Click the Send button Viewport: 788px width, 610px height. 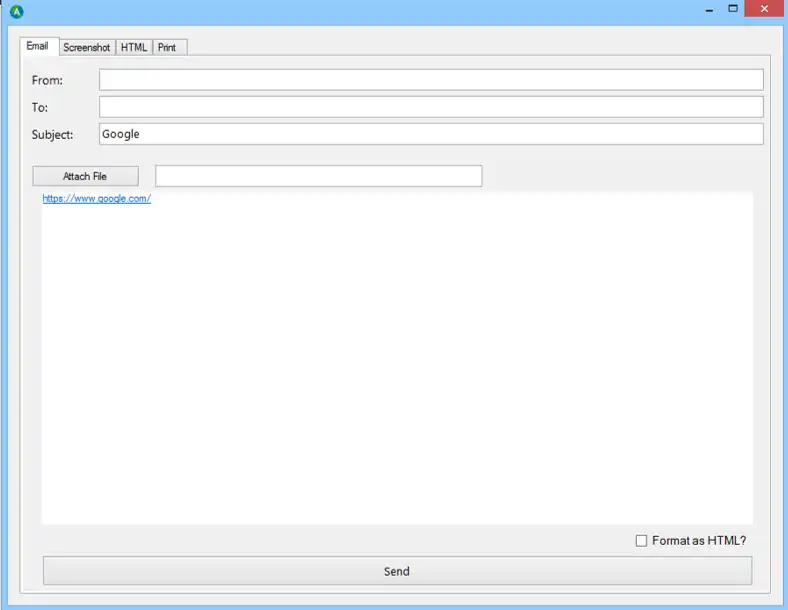tap(398, 571)
